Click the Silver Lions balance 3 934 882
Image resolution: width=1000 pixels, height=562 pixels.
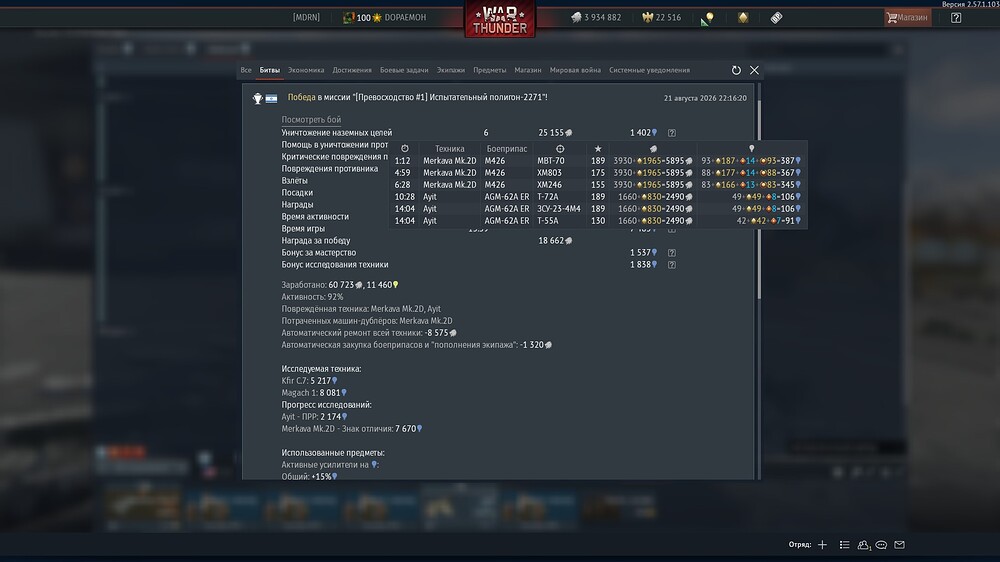[x=596, y=17]
